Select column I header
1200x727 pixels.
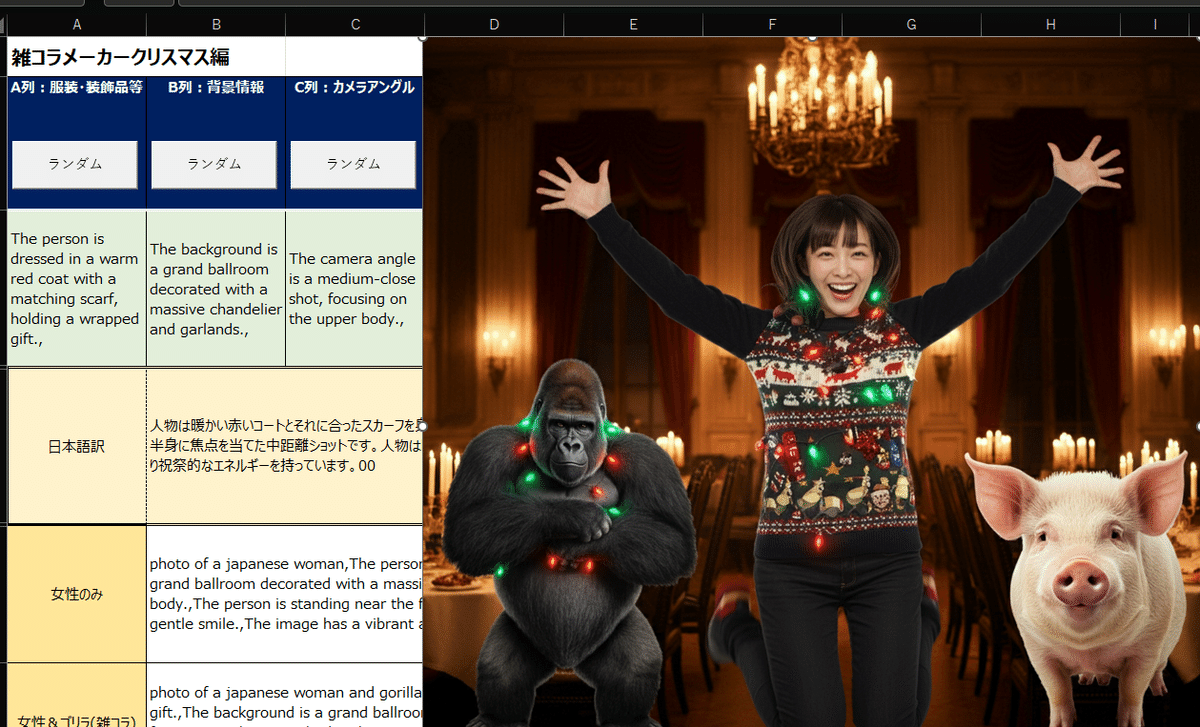[x=1155, y=24]
